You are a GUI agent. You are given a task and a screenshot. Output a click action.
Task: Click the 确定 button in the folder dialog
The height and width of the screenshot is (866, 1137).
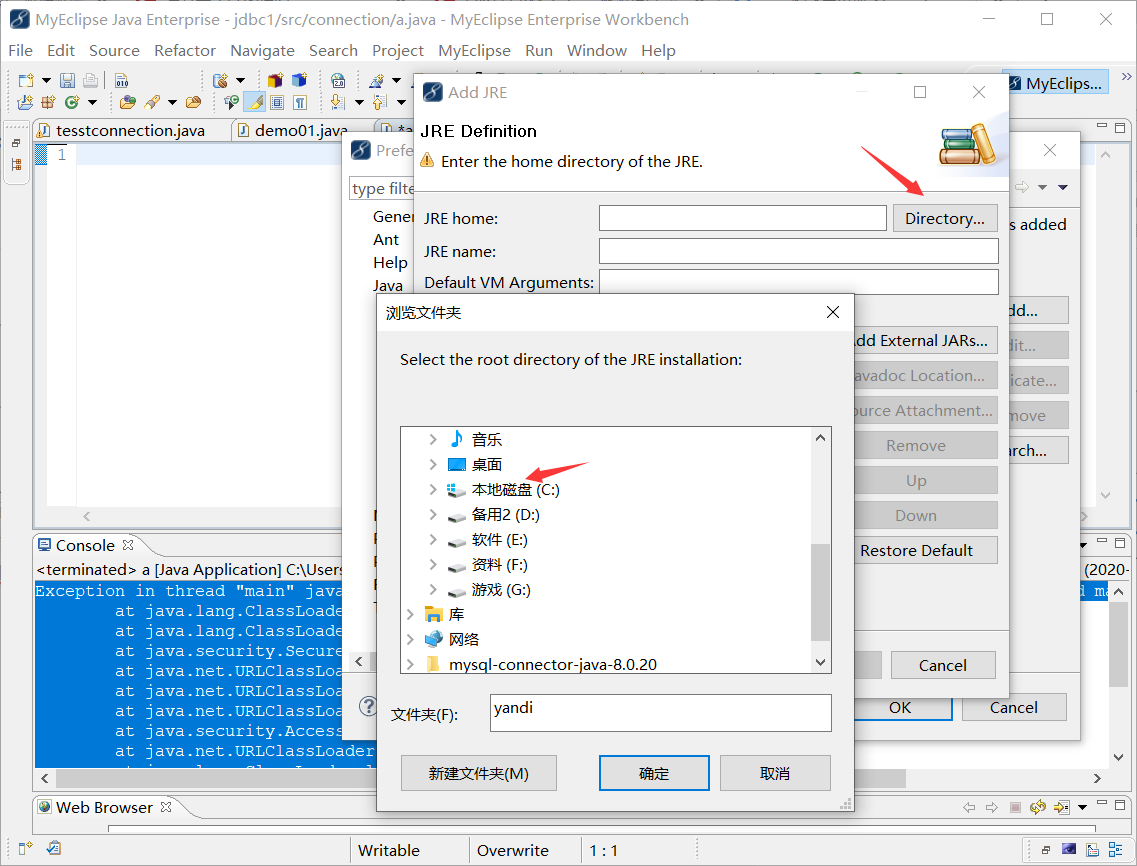pyautogui.click(x=654, y=772)
